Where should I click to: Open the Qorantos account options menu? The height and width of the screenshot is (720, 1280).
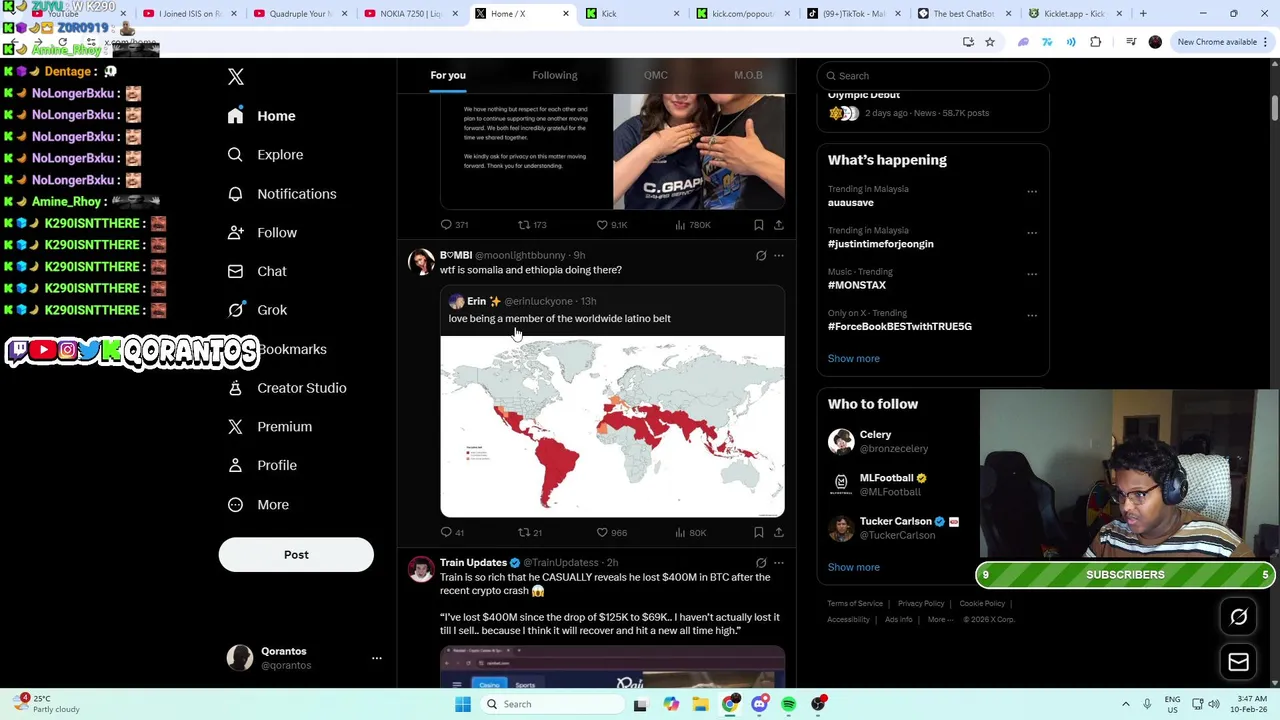point(377,658)
